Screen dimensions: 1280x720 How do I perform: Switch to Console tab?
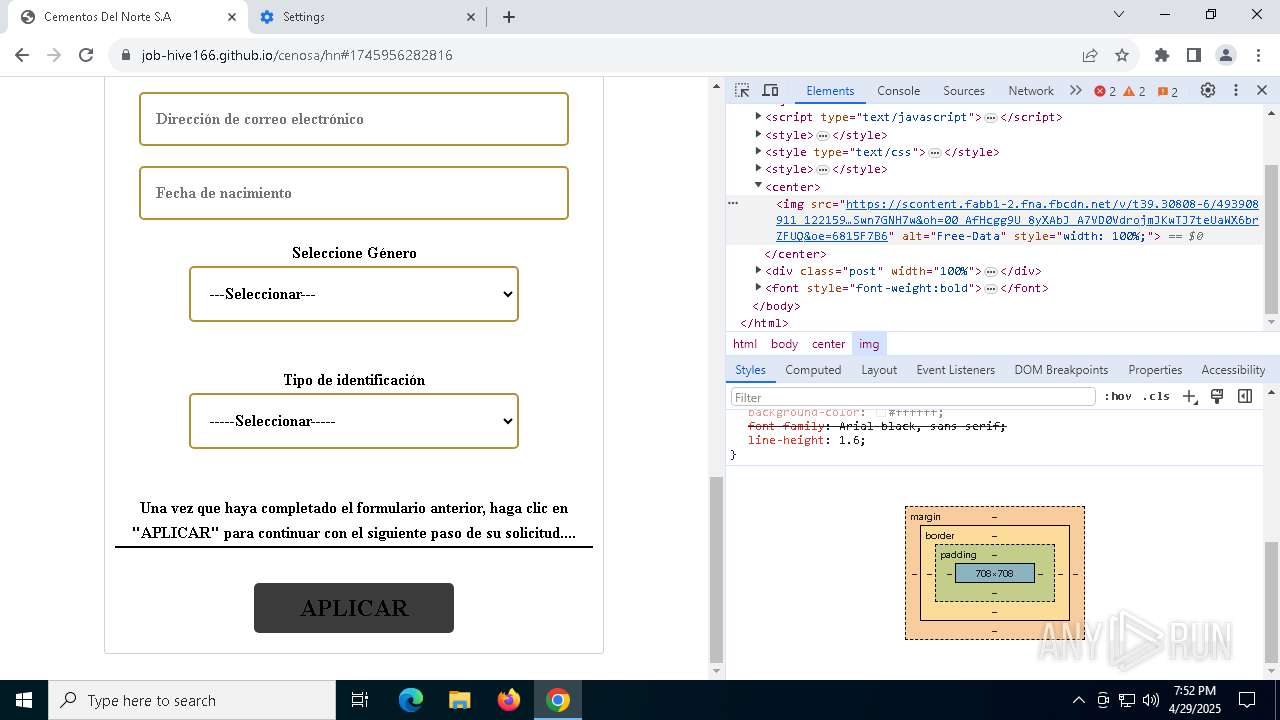coord(898,91)
